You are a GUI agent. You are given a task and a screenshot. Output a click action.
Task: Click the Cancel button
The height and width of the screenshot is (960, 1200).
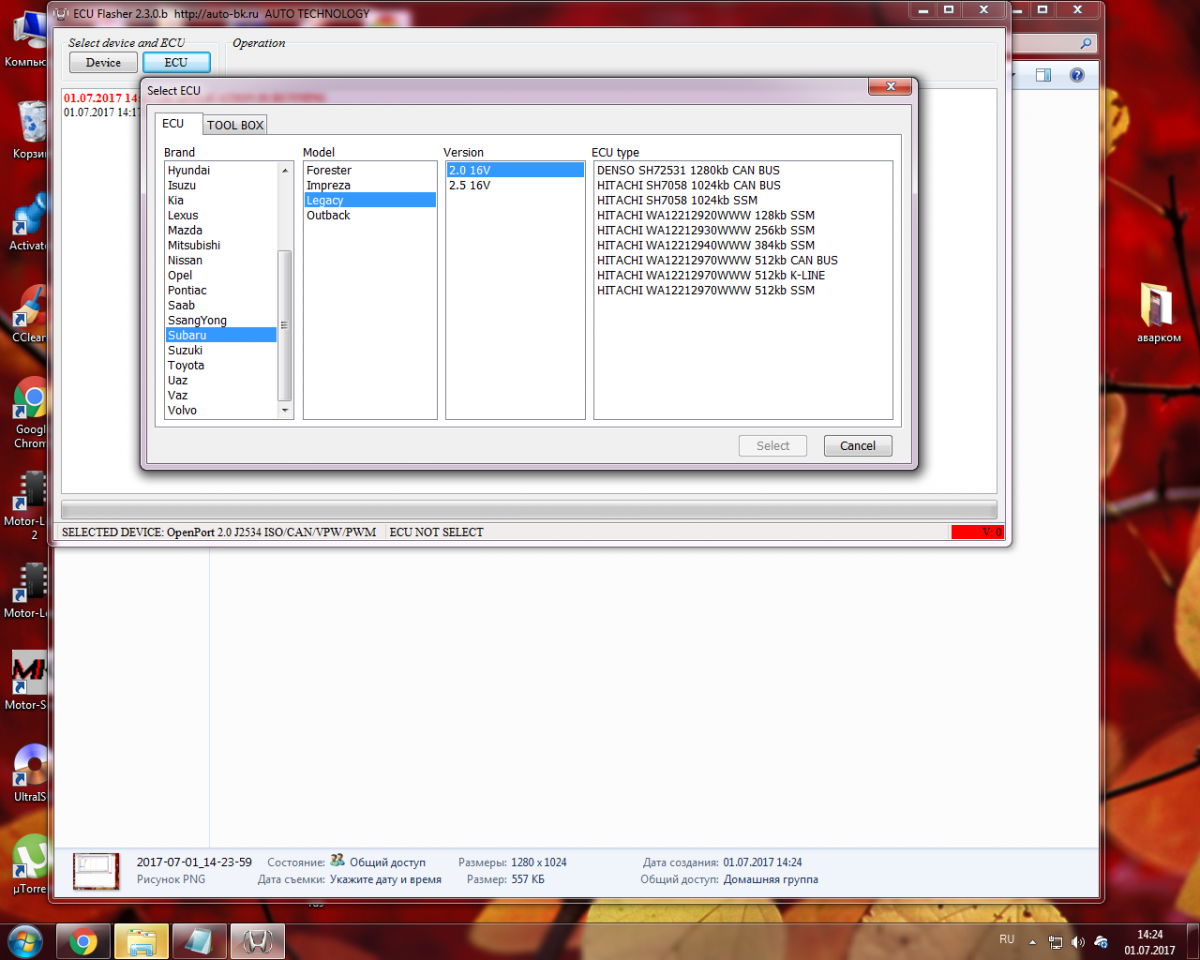coord(858,446)
